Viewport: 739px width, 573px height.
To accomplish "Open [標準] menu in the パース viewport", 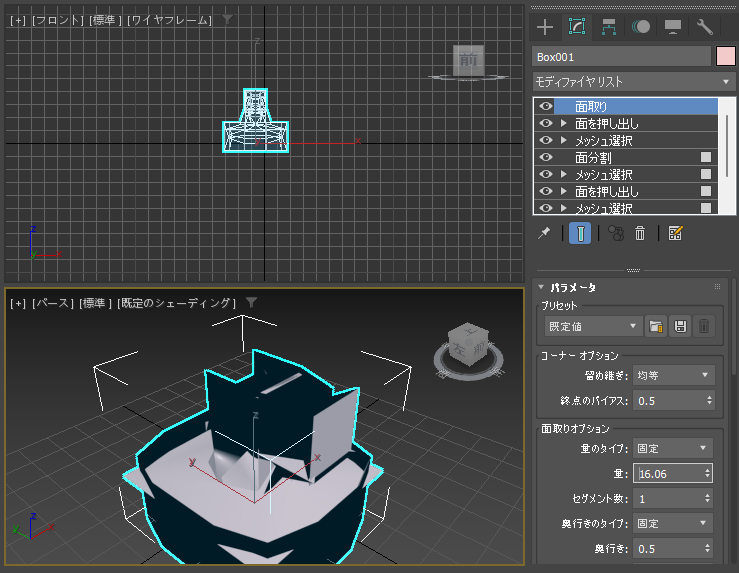I will pos(95,303).
